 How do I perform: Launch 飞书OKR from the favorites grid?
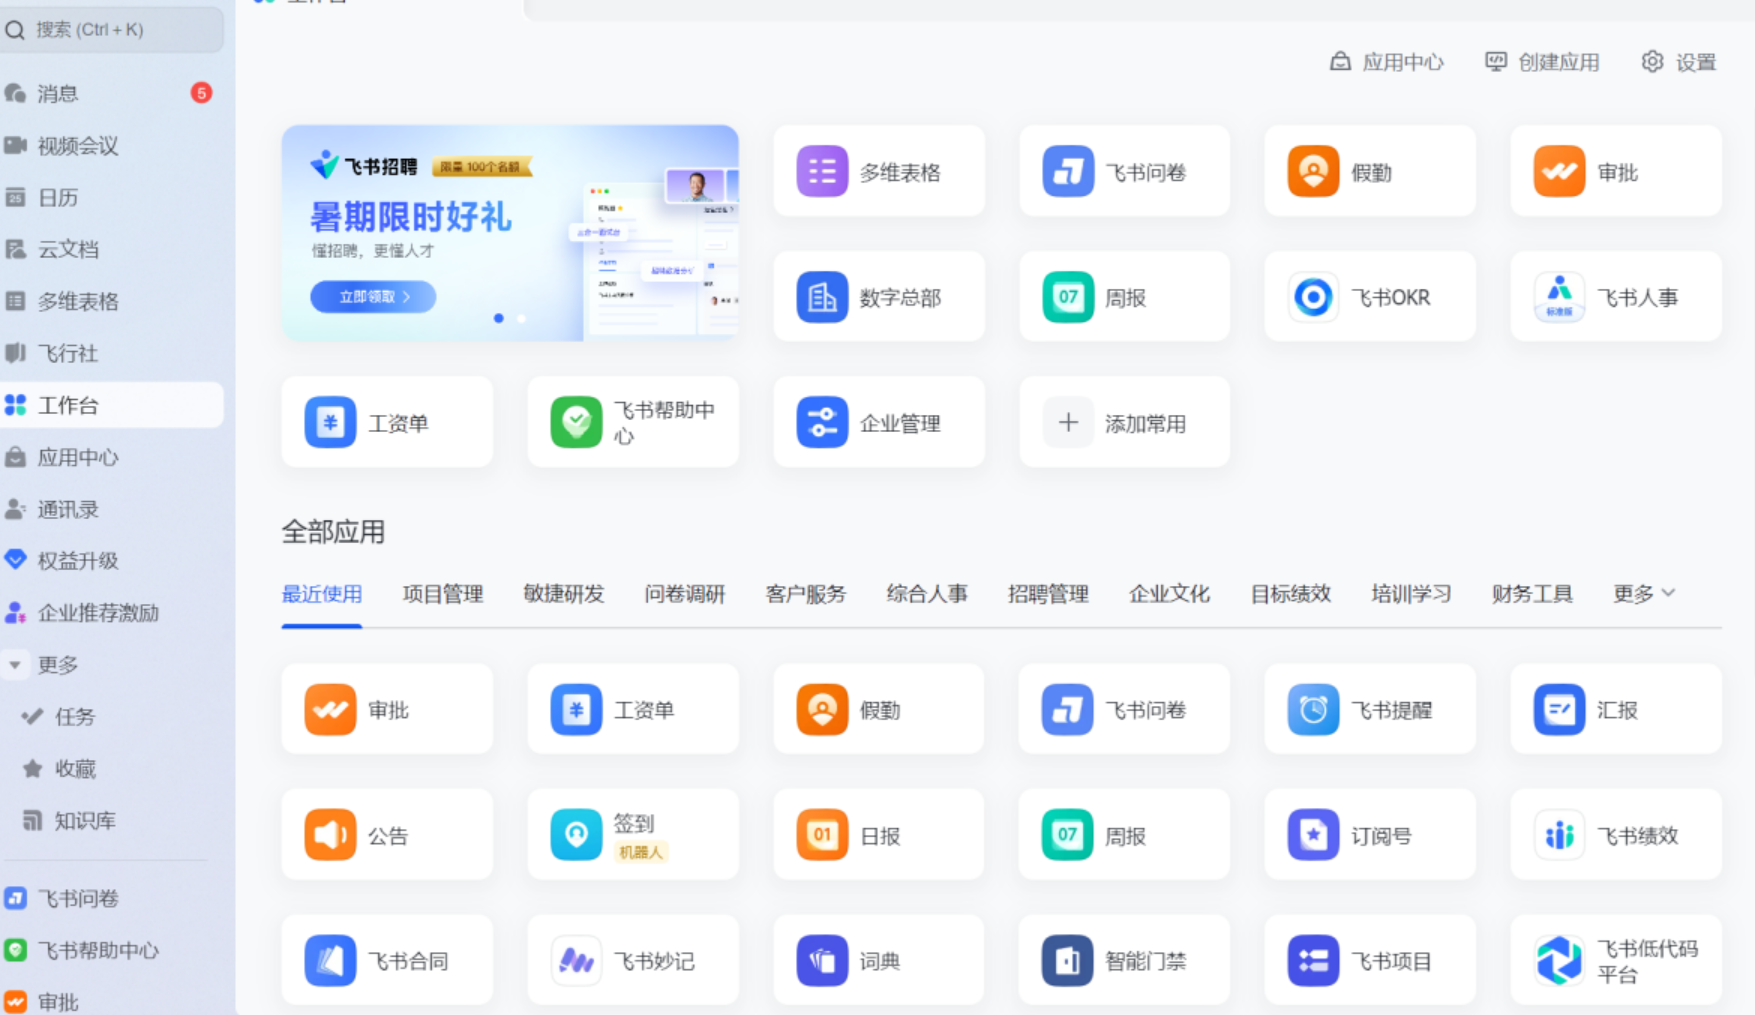coord(1313,297)
